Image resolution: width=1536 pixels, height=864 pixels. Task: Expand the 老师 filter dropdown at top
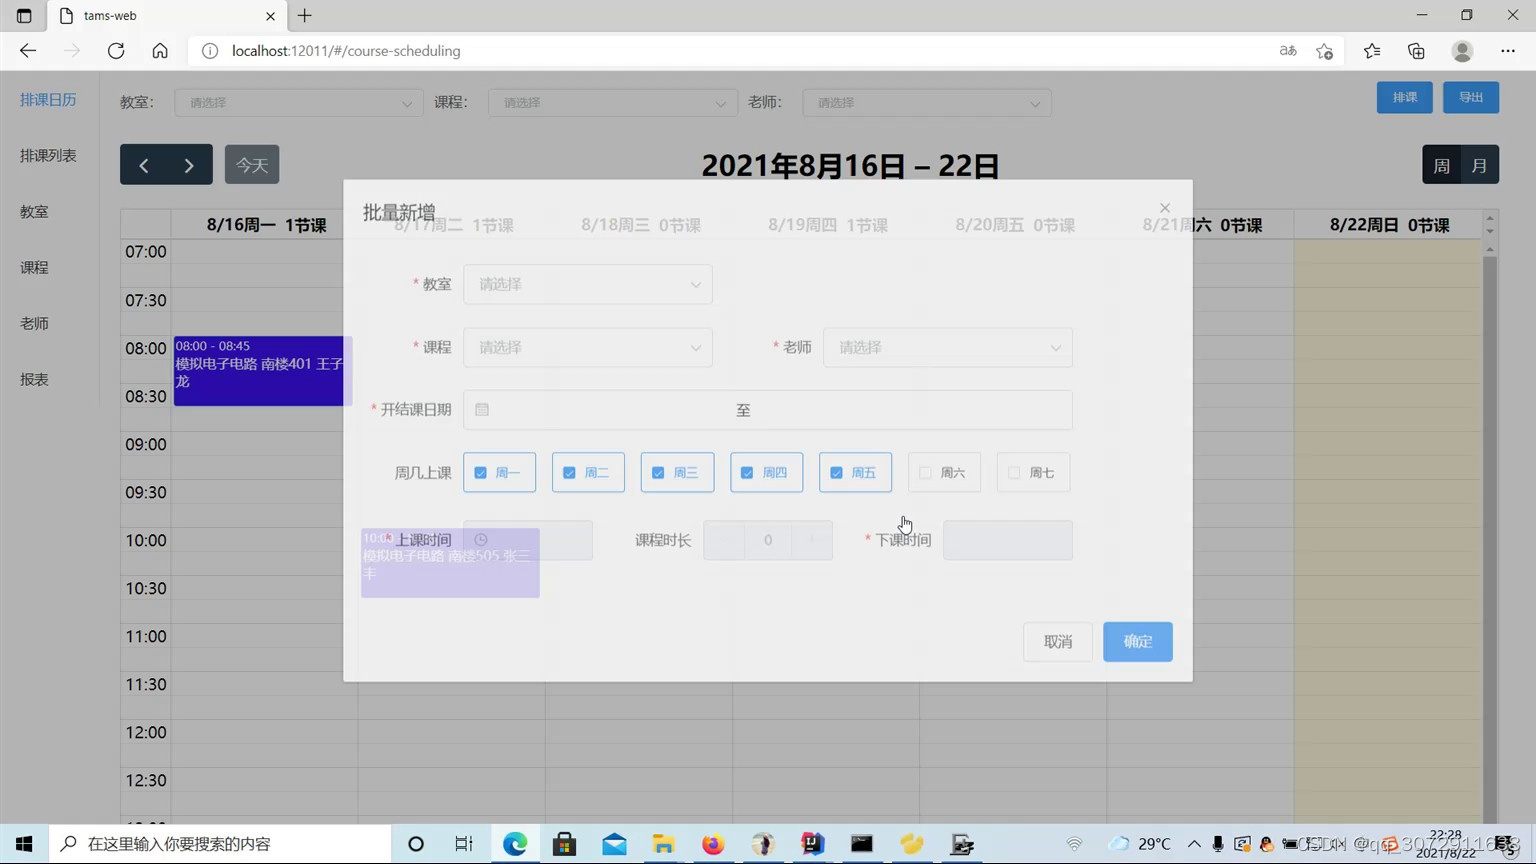point(927,103)
